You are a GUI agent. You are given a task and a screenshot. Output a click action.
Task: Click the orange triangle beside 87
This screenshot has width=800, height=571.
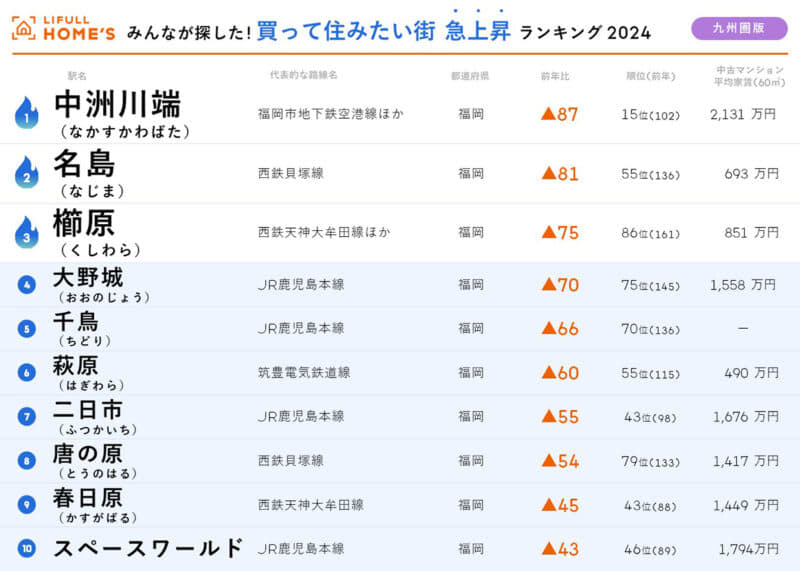point(548,114)
